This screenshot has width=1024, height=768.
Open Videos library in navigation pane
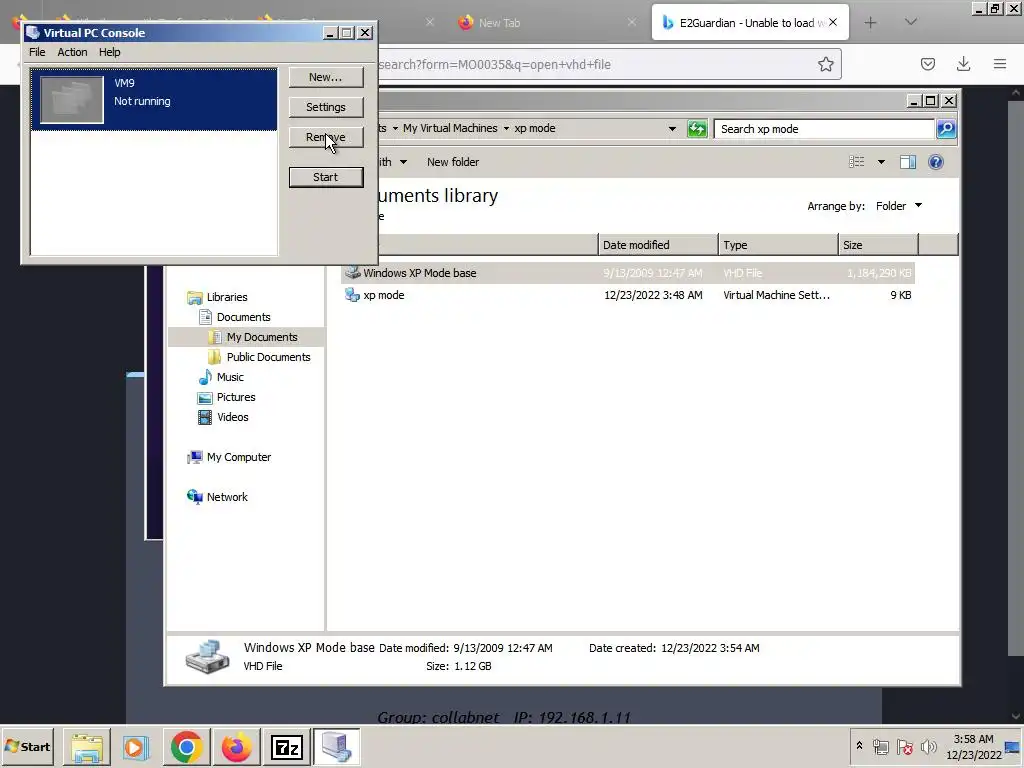[232, 417]
